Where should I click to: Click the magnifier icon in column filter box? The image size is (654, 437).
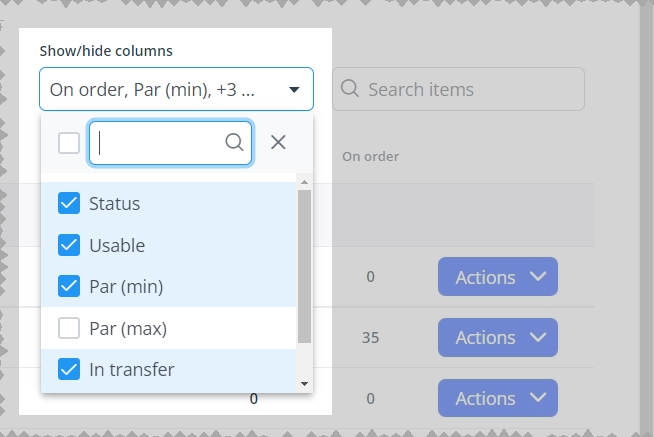click(x=234, y=142)
